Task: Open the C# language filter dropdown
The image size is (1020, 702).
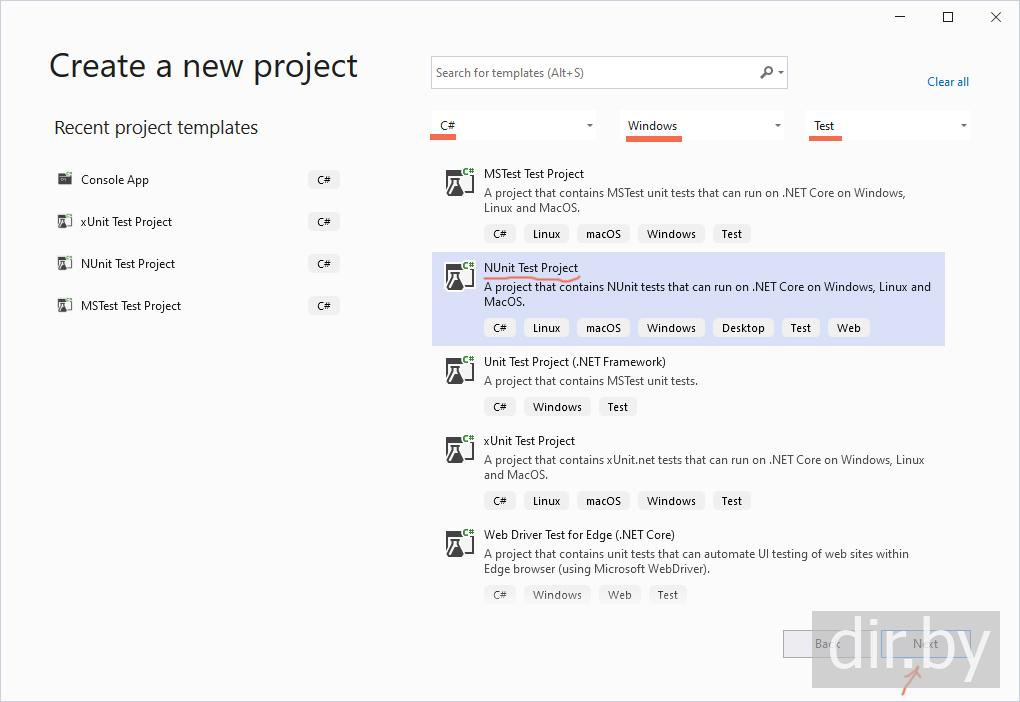Action: coord(589,126)
